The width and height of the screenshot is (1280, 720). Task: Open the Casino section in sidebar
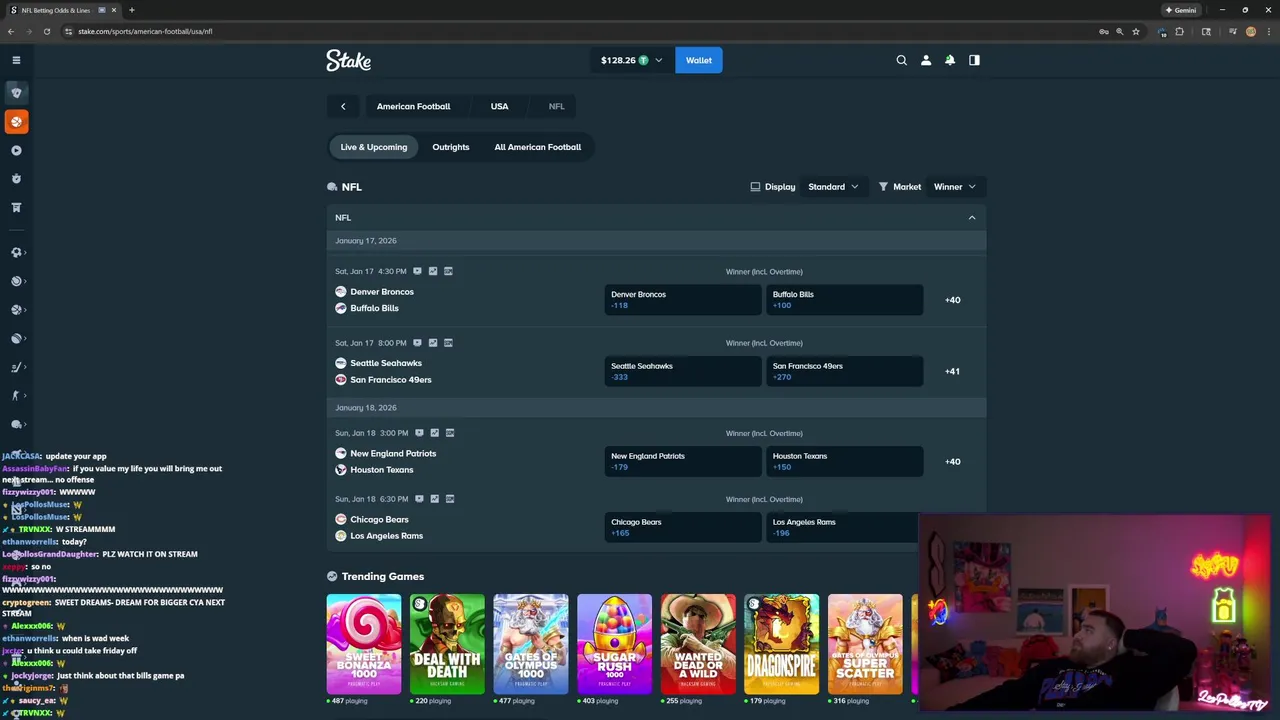tap(16, 92)
